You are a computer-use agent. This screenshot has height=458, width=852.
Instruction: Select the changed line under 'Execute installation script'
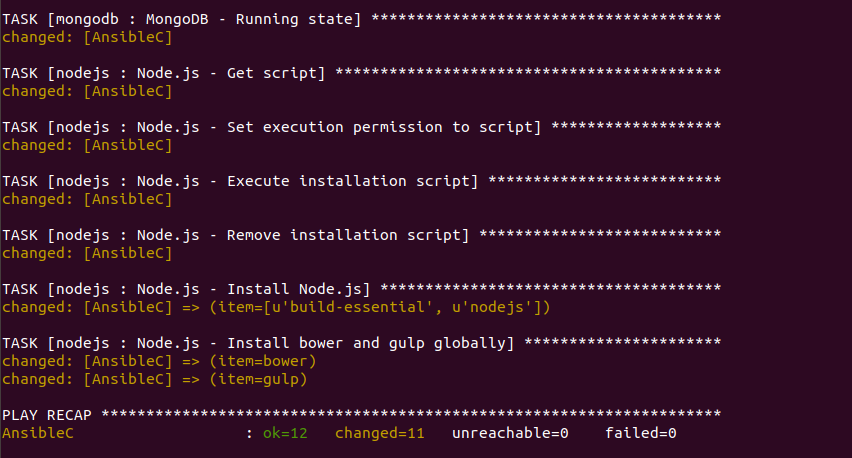[87, 199]
